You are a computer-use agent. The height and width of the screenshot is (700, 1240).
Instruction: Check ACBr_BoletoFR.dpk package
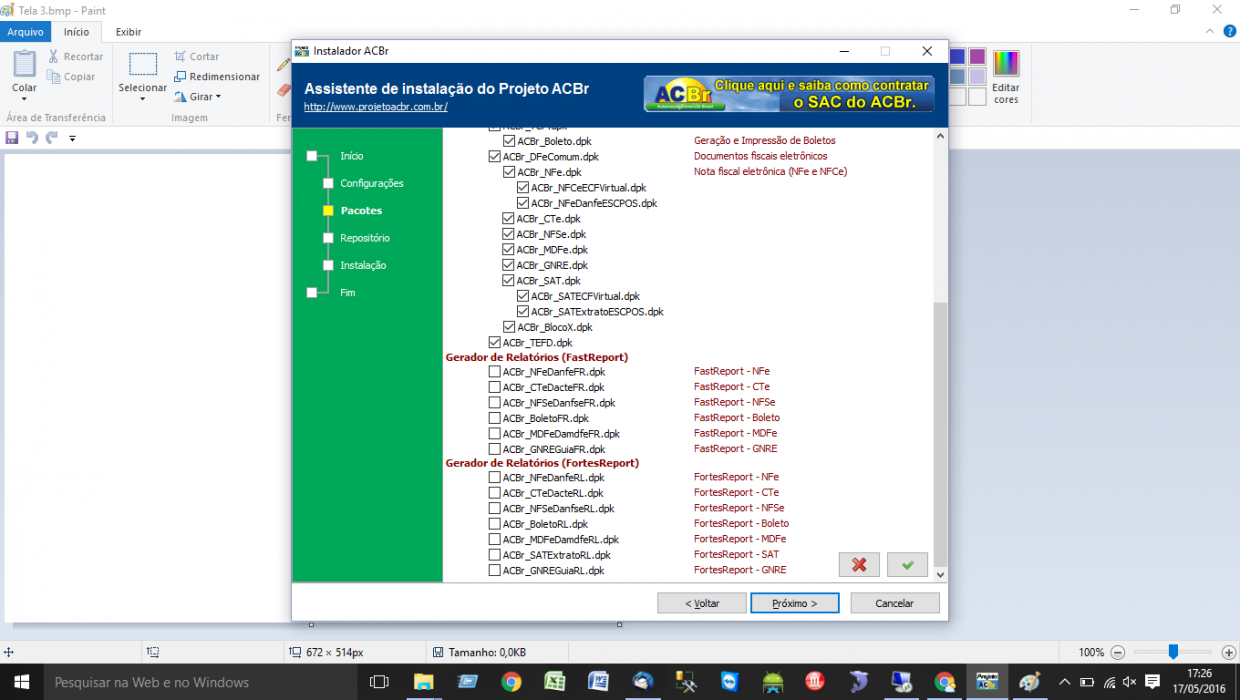pos(494,418)
